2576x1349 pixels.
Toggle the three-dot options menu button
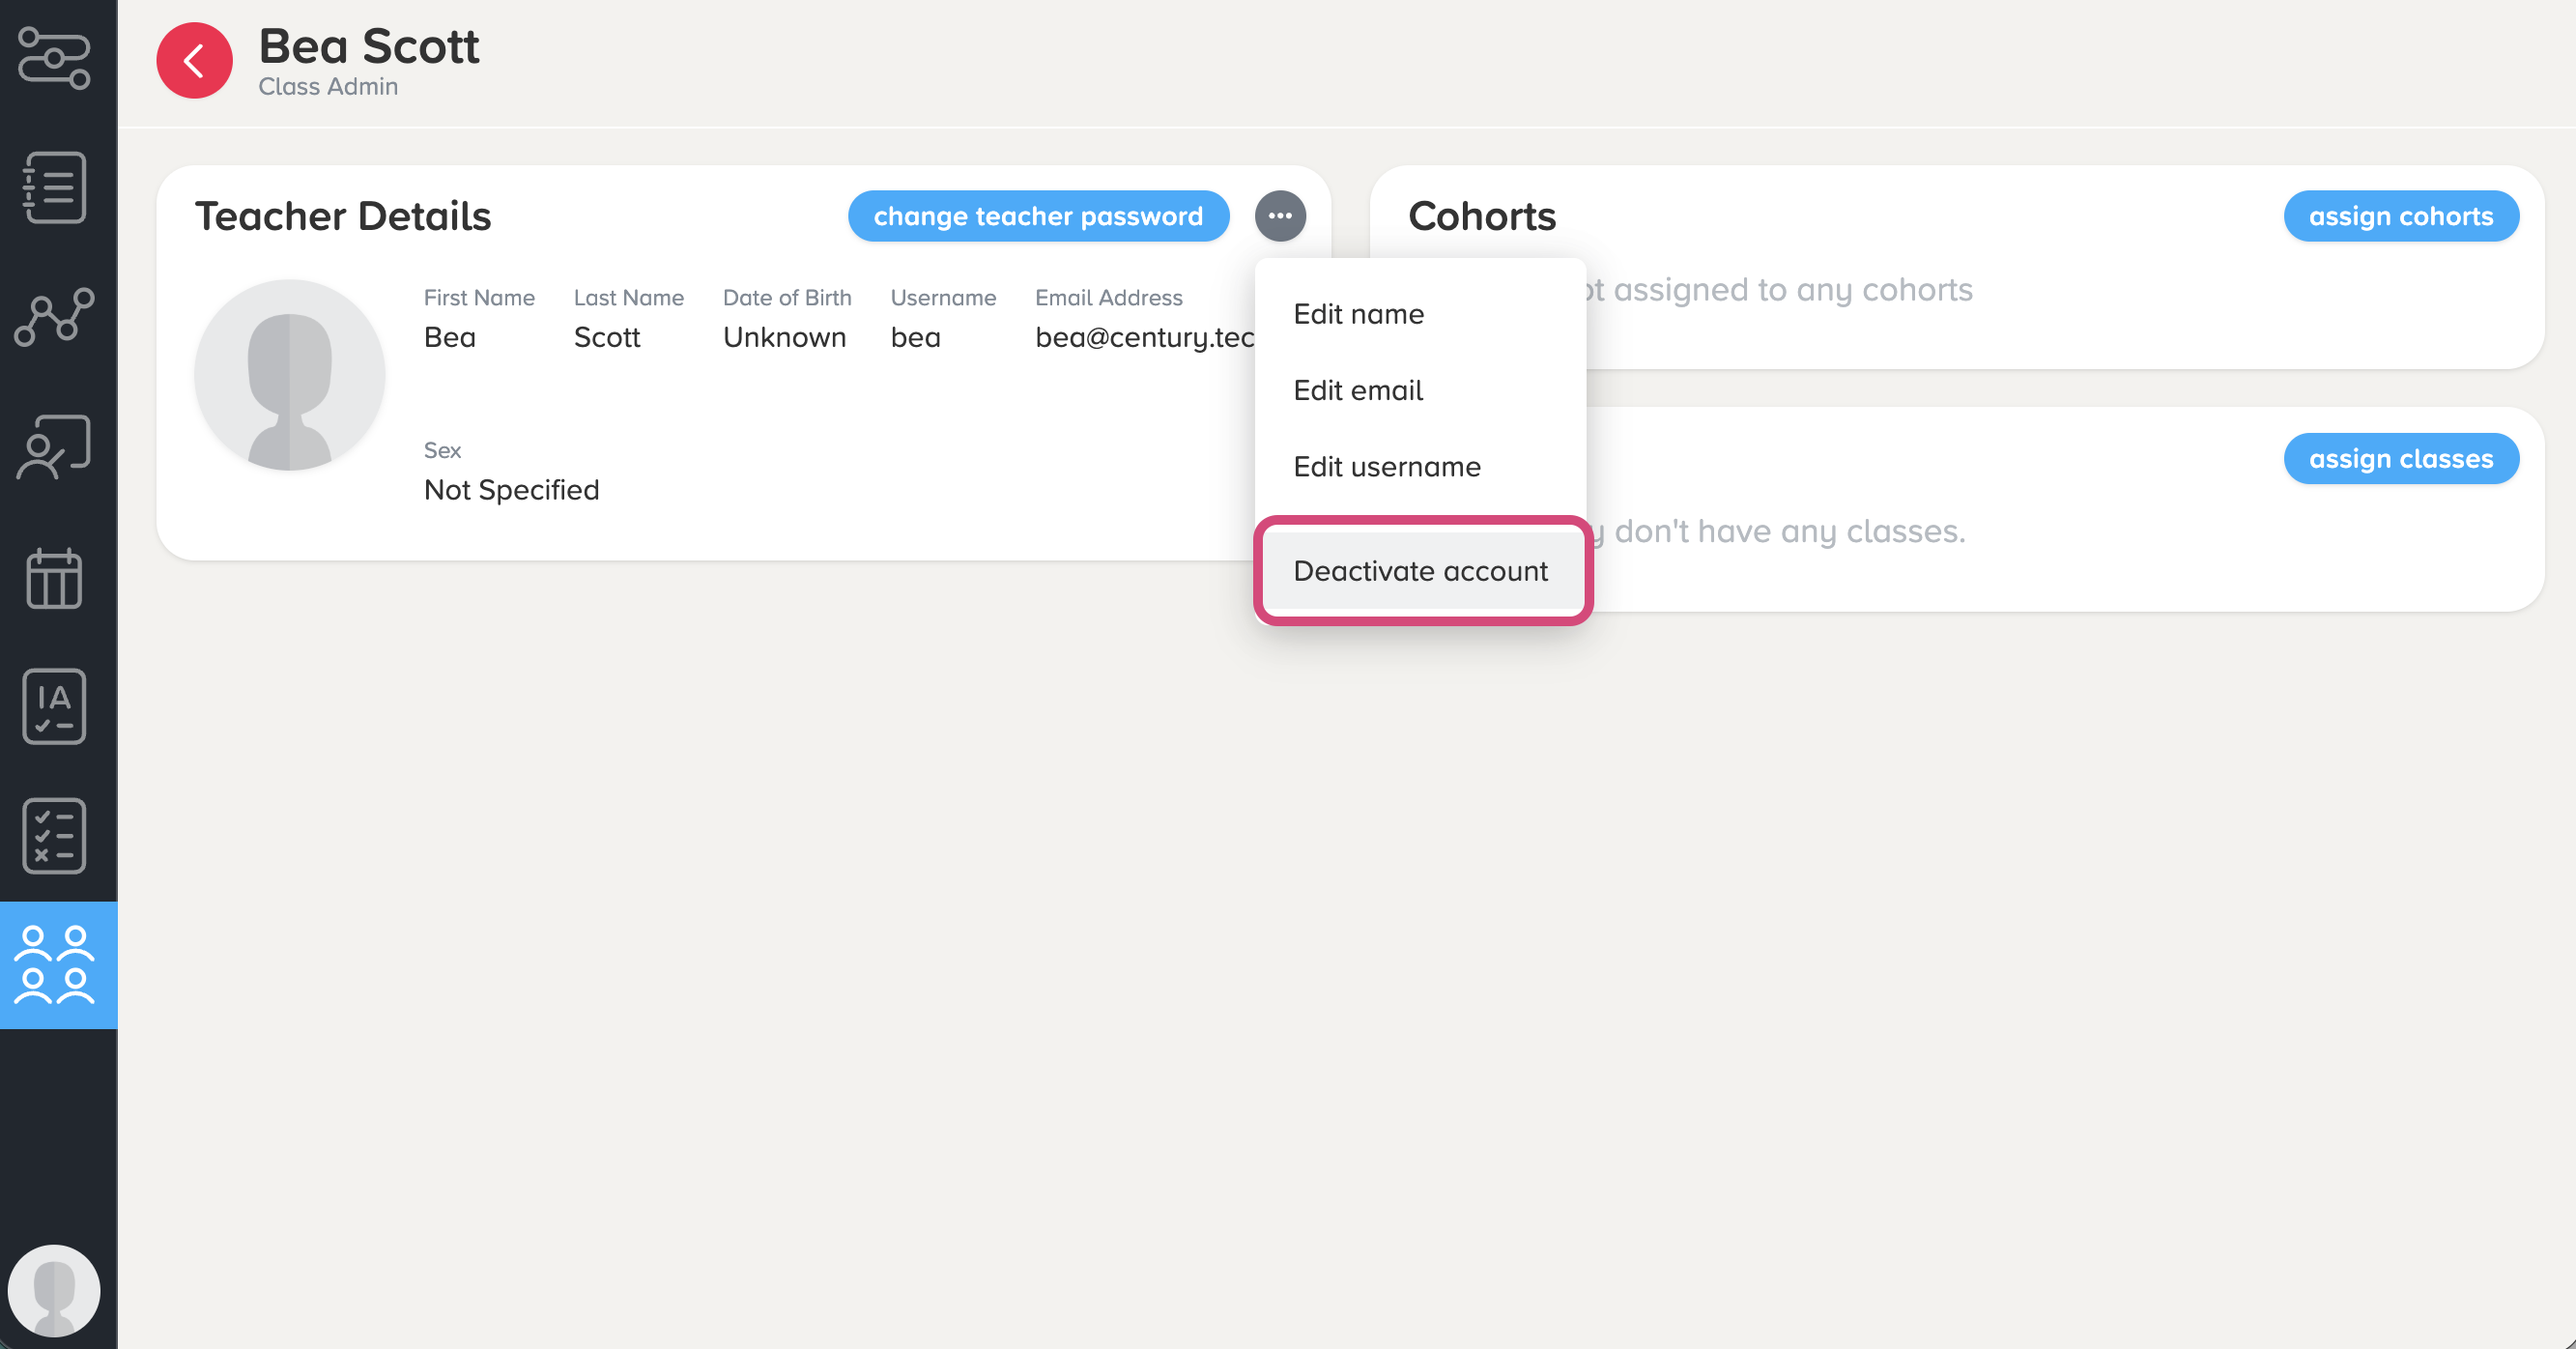coord(1280,216)
